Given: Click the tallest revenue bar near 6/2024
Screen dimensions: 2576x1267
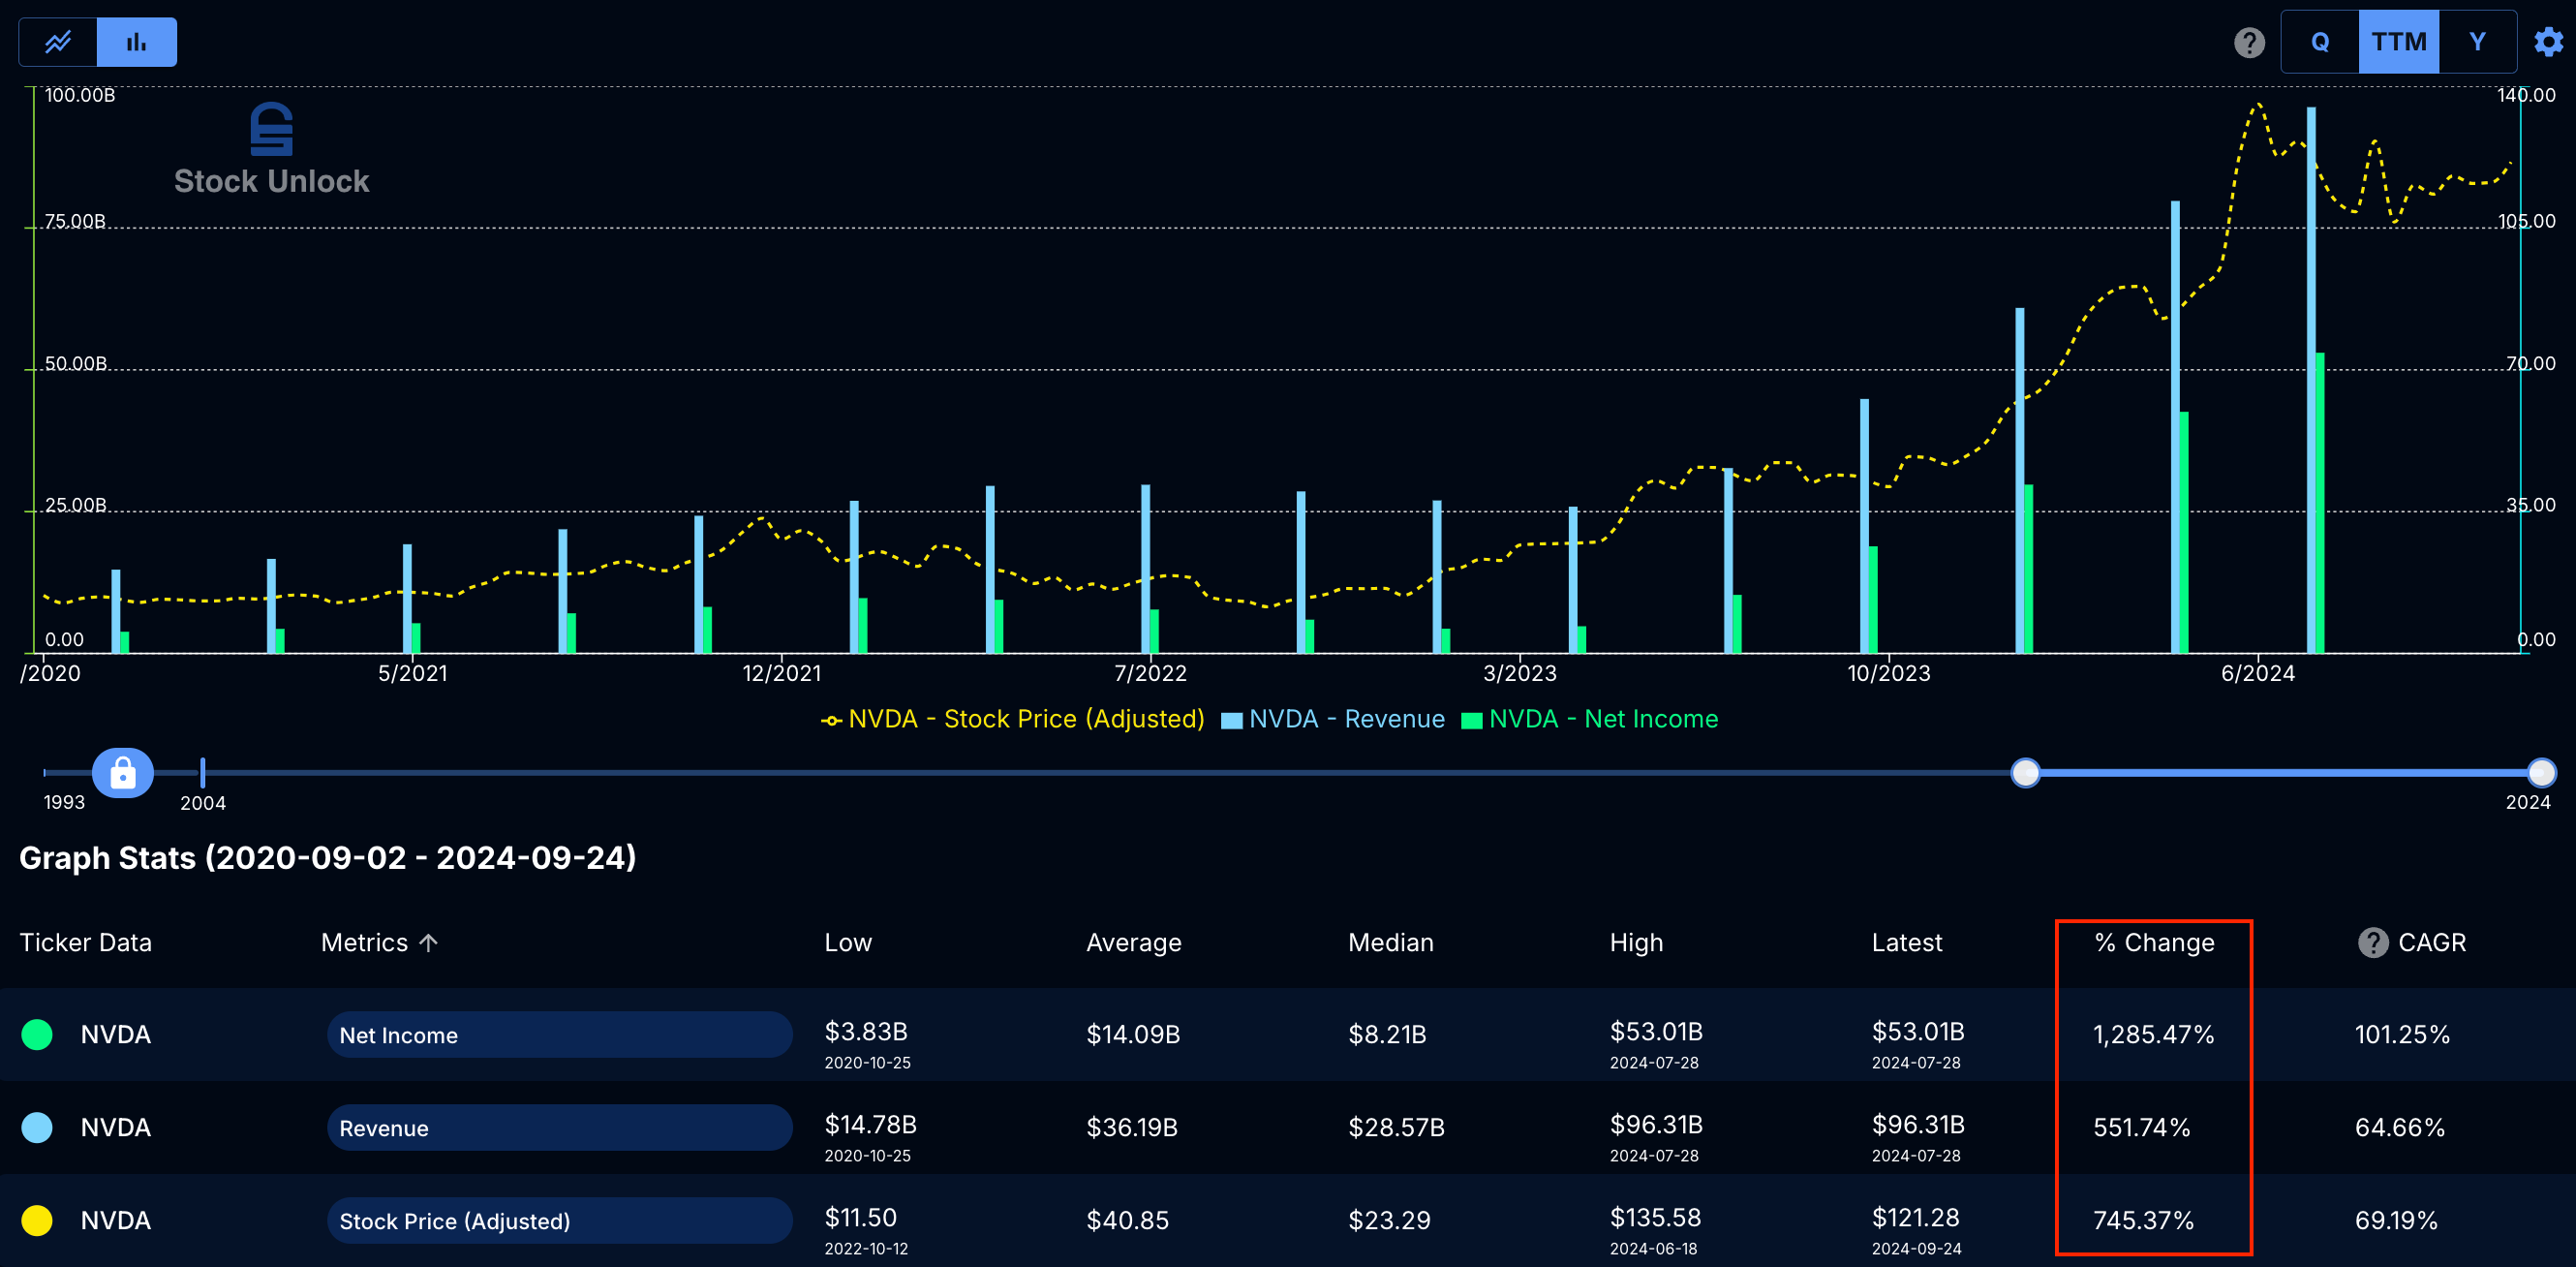Looking at the screenshot, I should [x=2311, y=380].
